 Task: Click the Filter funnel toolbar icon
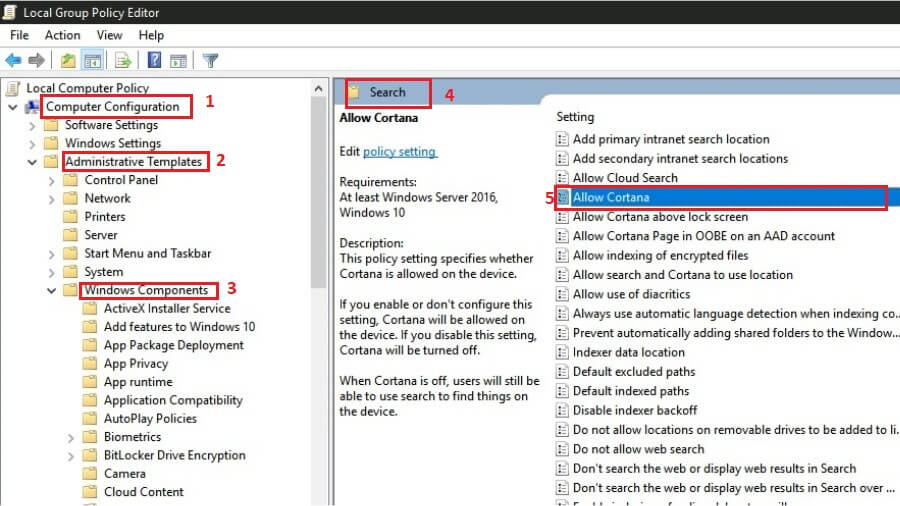click(211, 60)
